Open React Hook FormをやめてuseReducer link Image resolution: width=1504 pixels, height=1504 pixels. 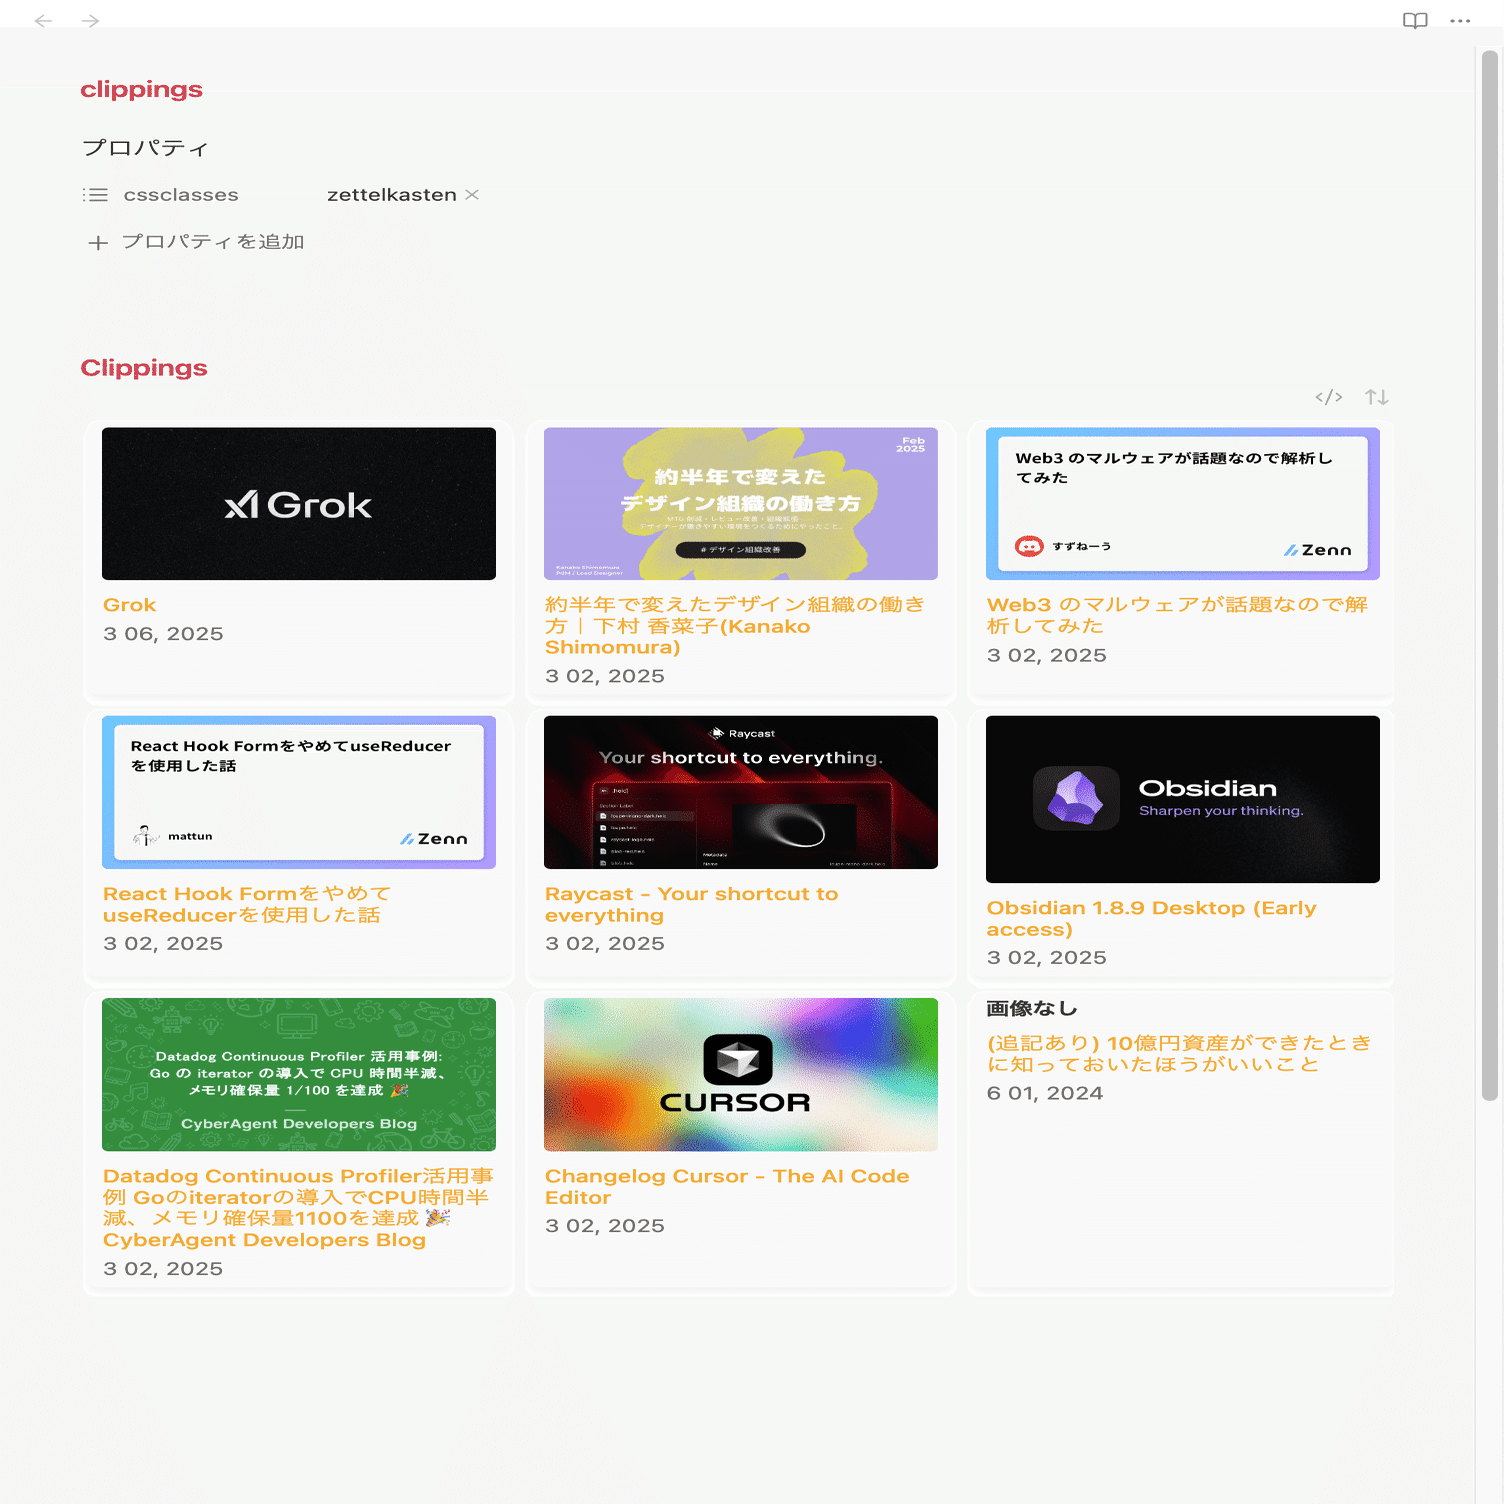pyautogui.click(x=247, y=904)
